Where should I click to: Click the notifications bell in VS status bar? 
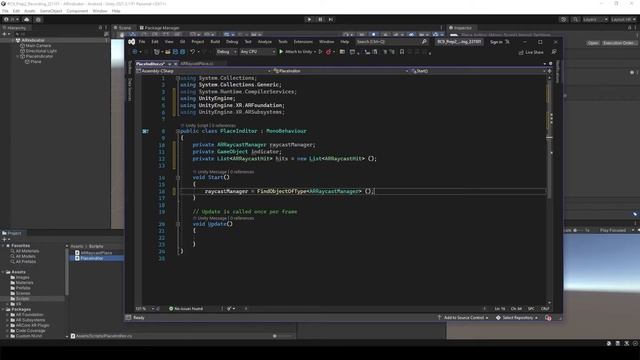click(548, 318)
